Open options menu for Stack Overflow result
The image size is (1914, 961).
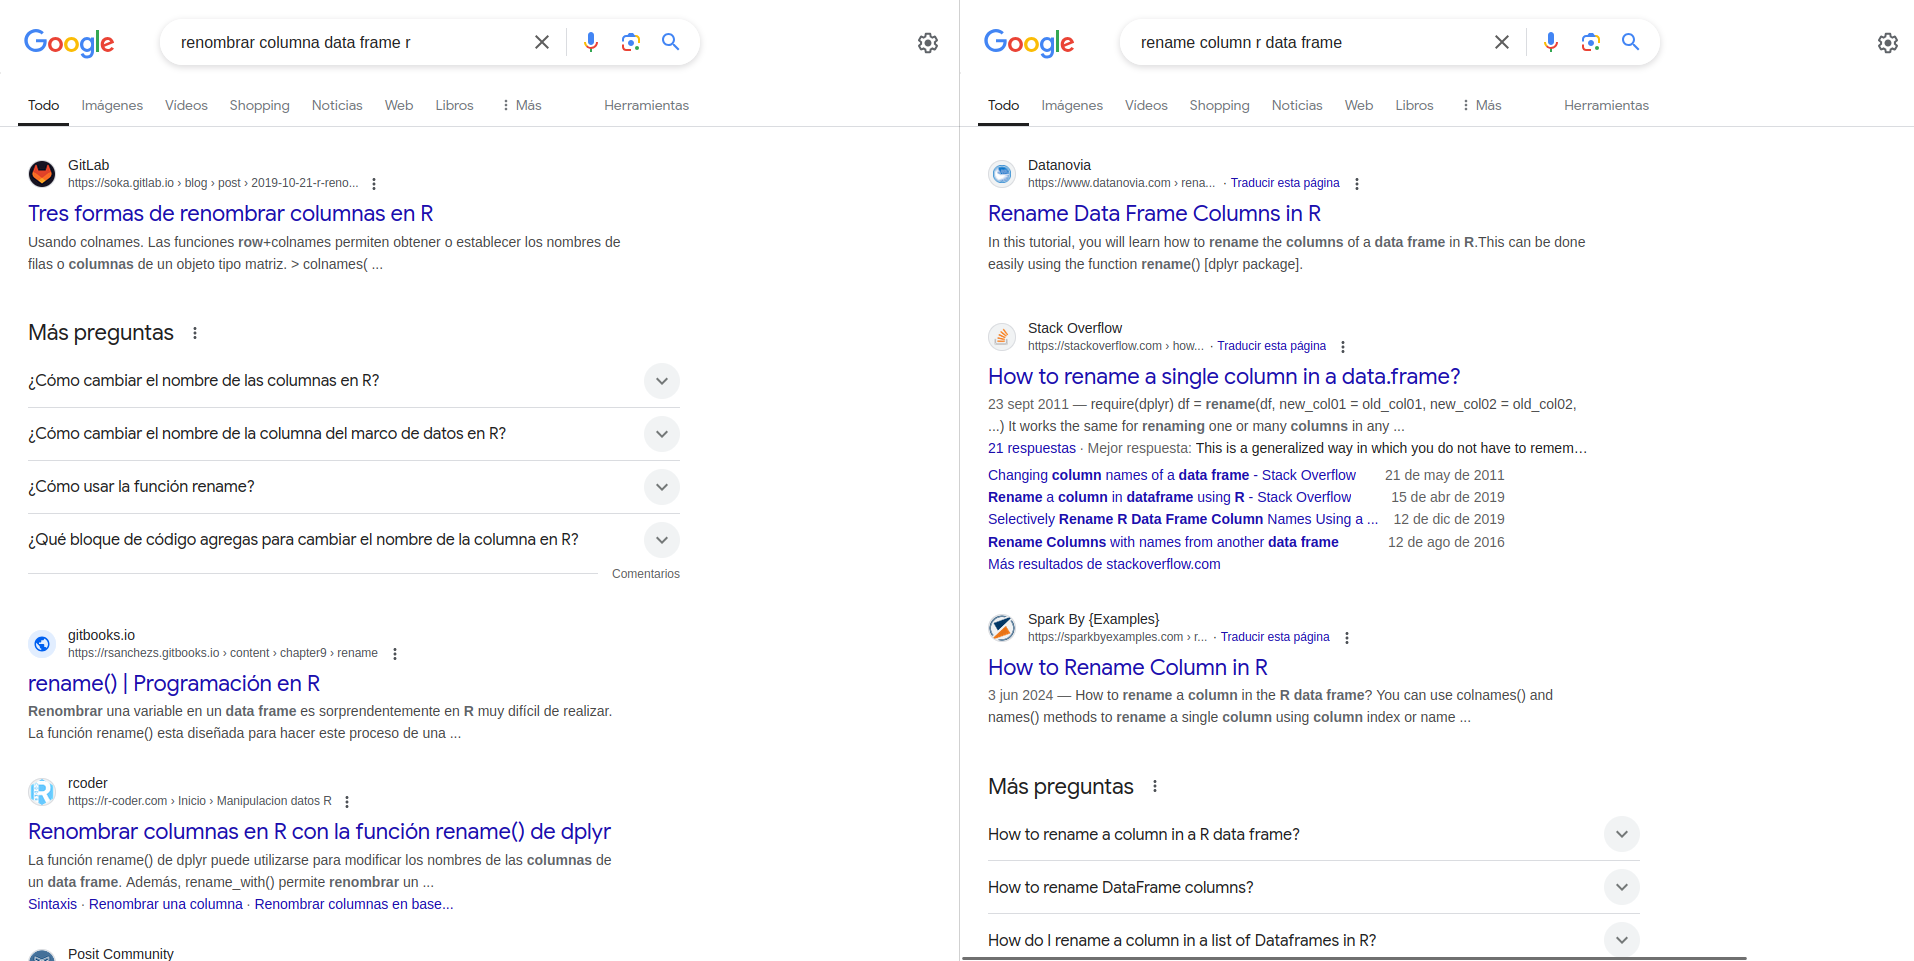(1343, 347)
